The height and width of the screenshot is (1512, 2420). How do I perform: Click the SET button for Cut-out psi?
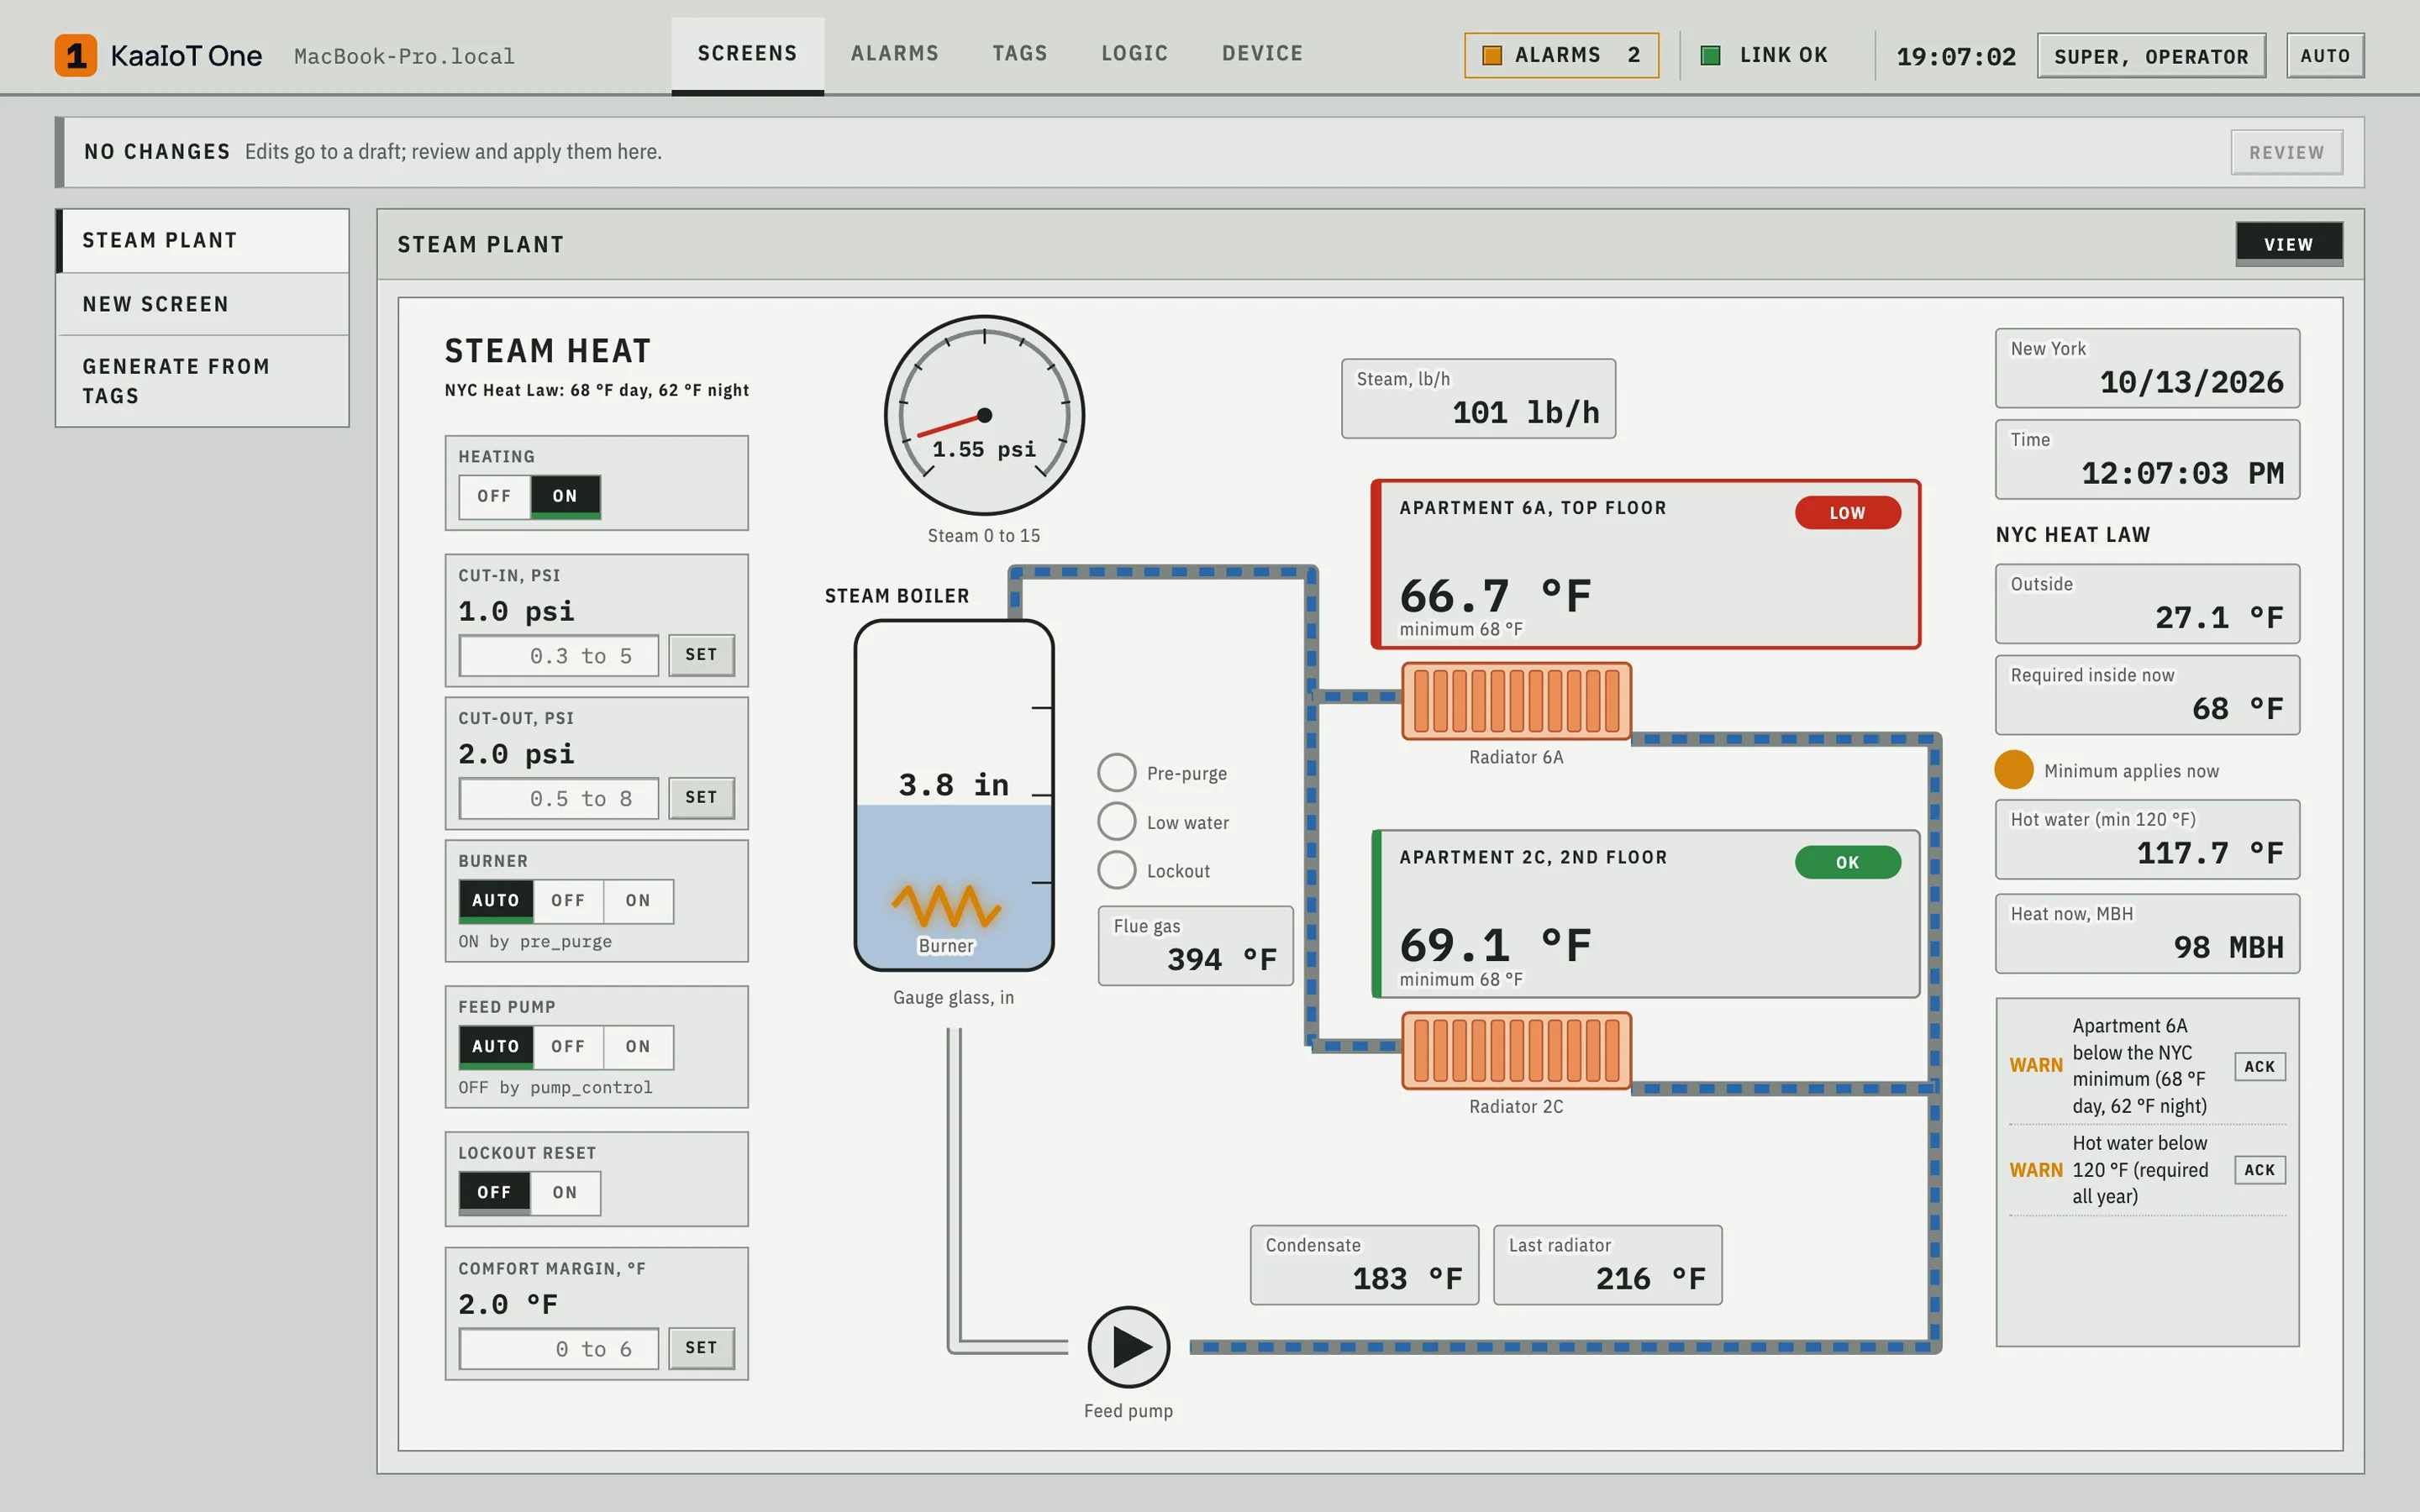701,798
